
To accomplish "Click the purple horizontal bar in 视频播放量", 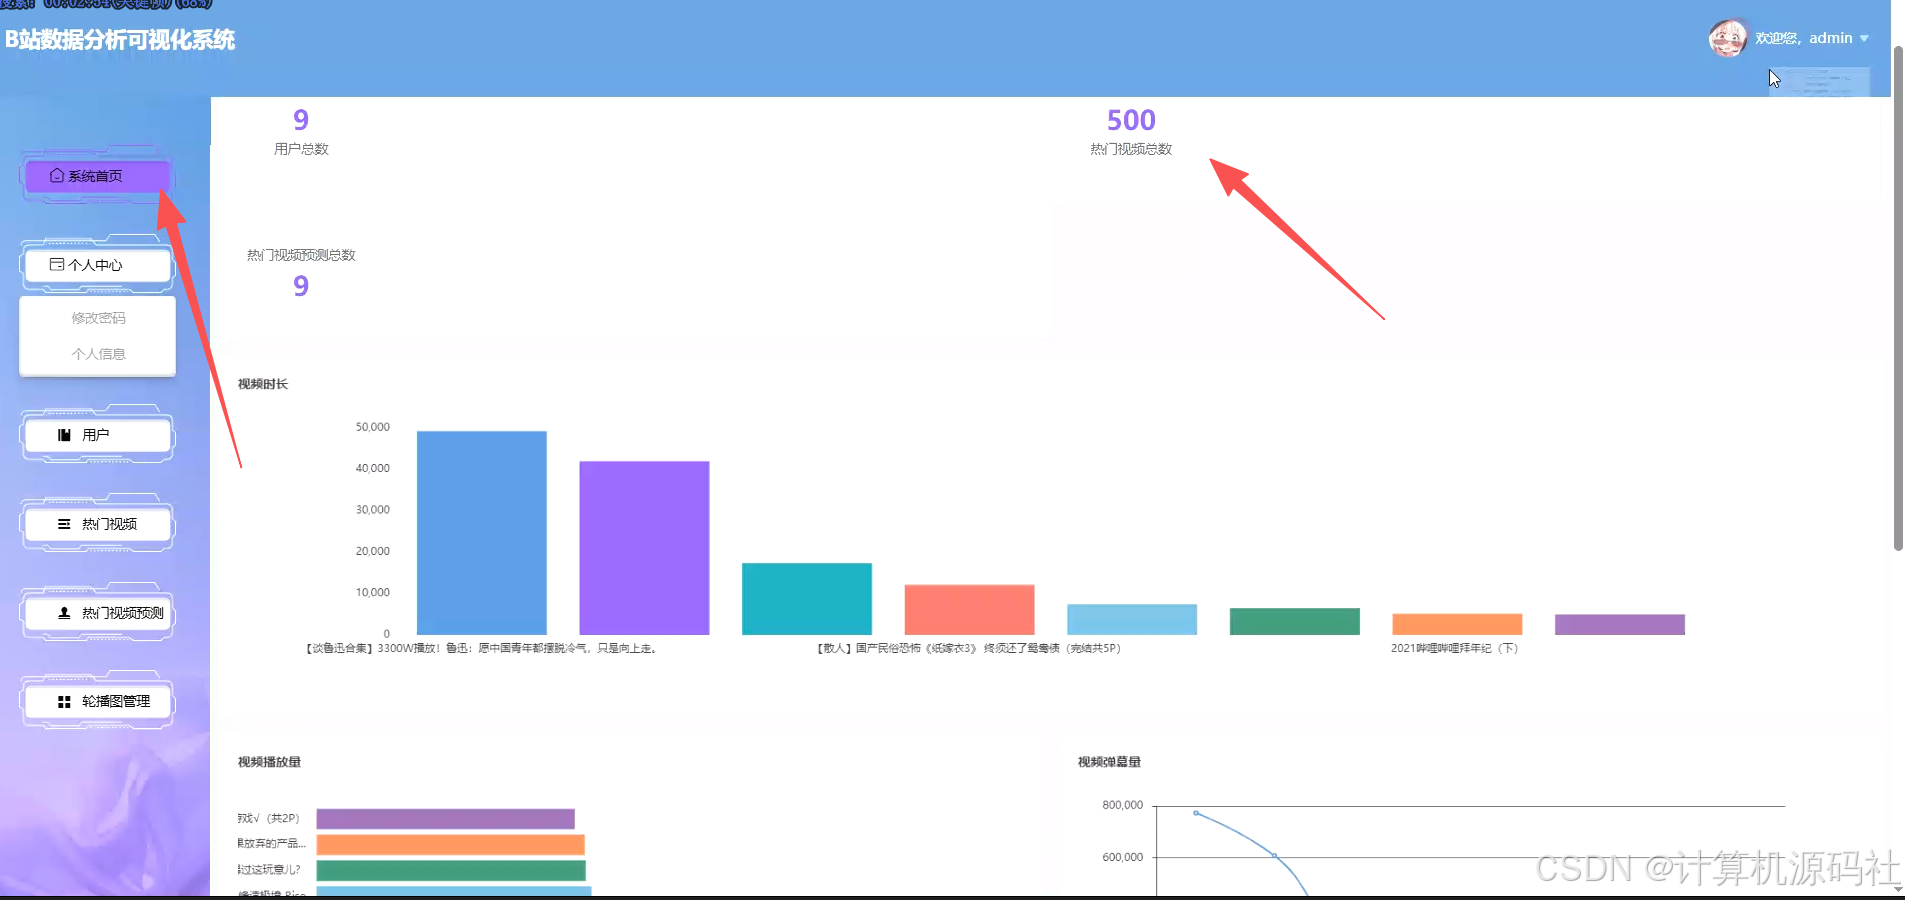I will click(x=445, y=819).
